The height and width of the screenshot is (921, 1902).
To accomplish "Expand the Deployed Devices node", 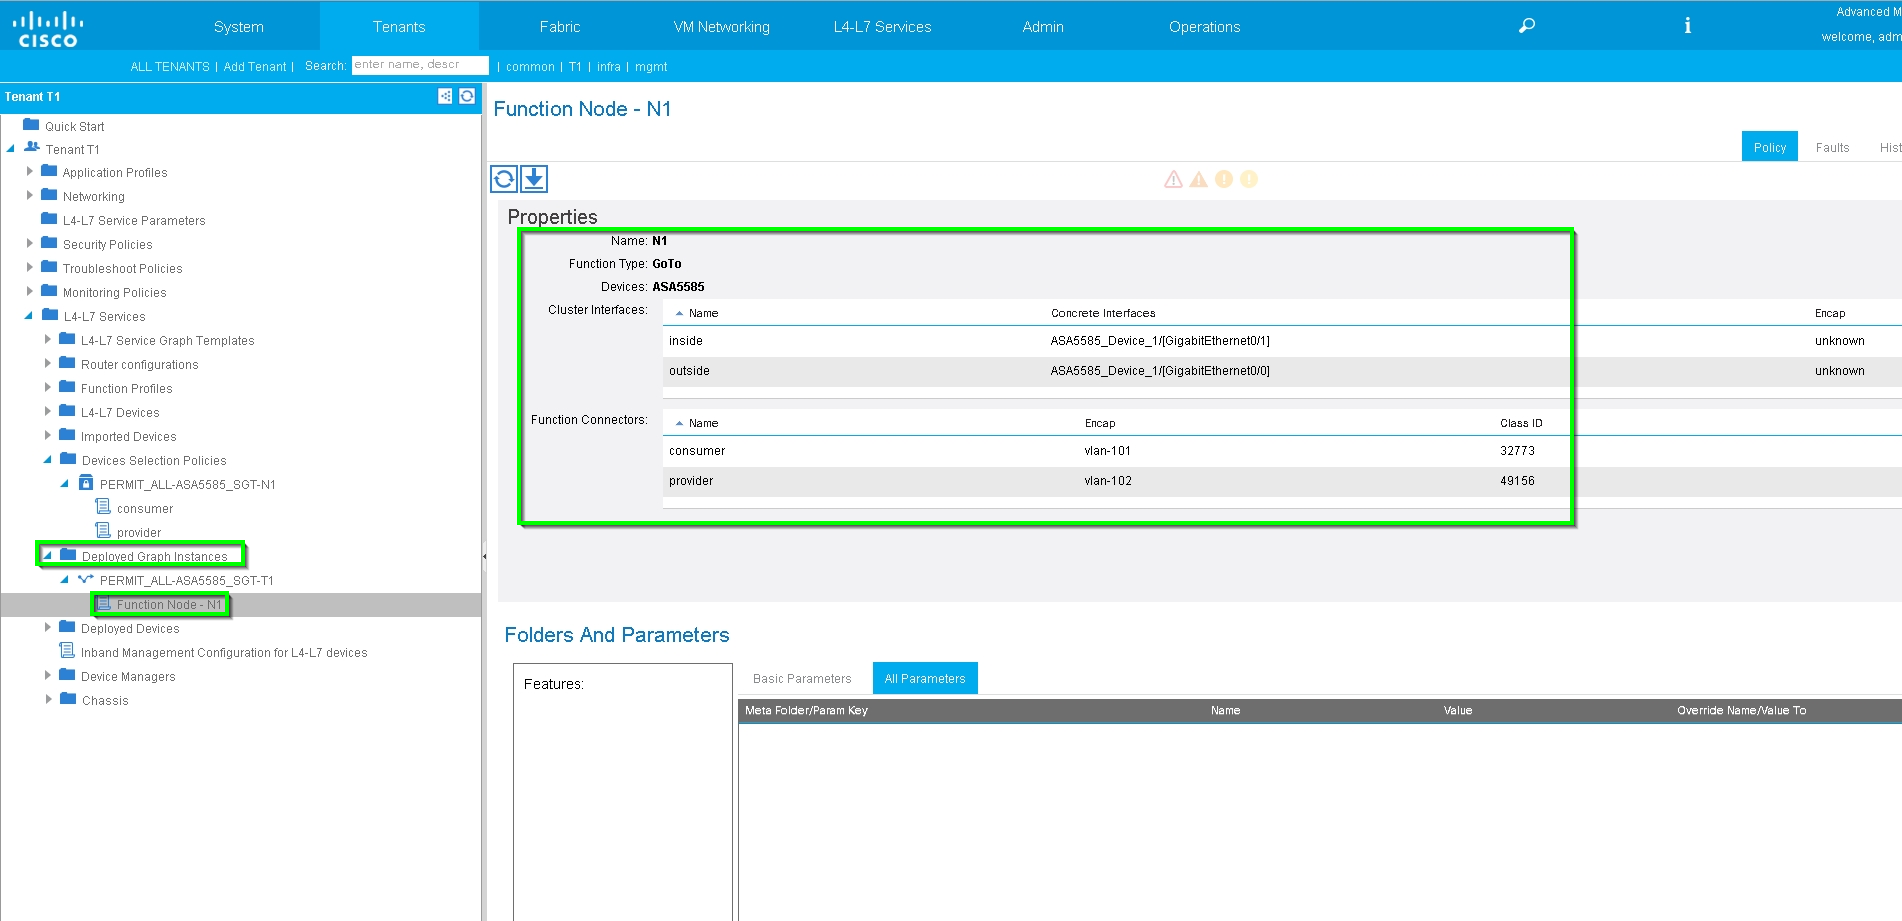I will point(48,627).
